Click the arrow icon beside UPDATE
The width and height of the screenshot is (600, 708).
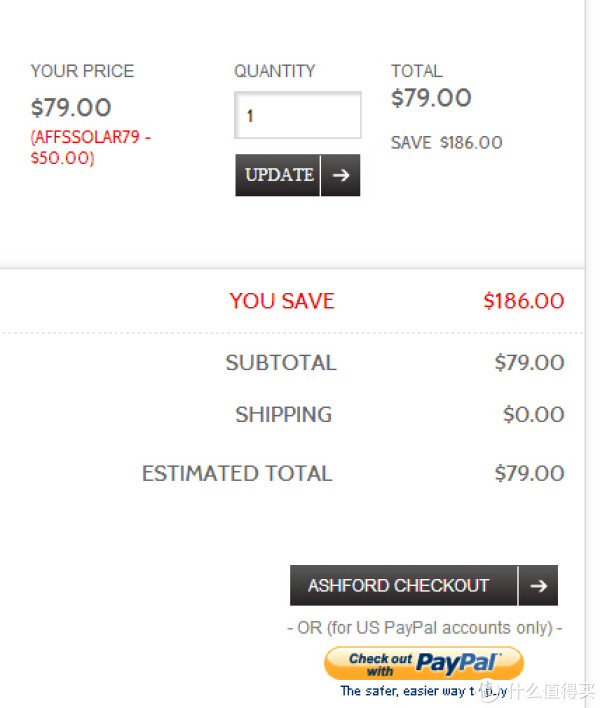click(341, 175)
